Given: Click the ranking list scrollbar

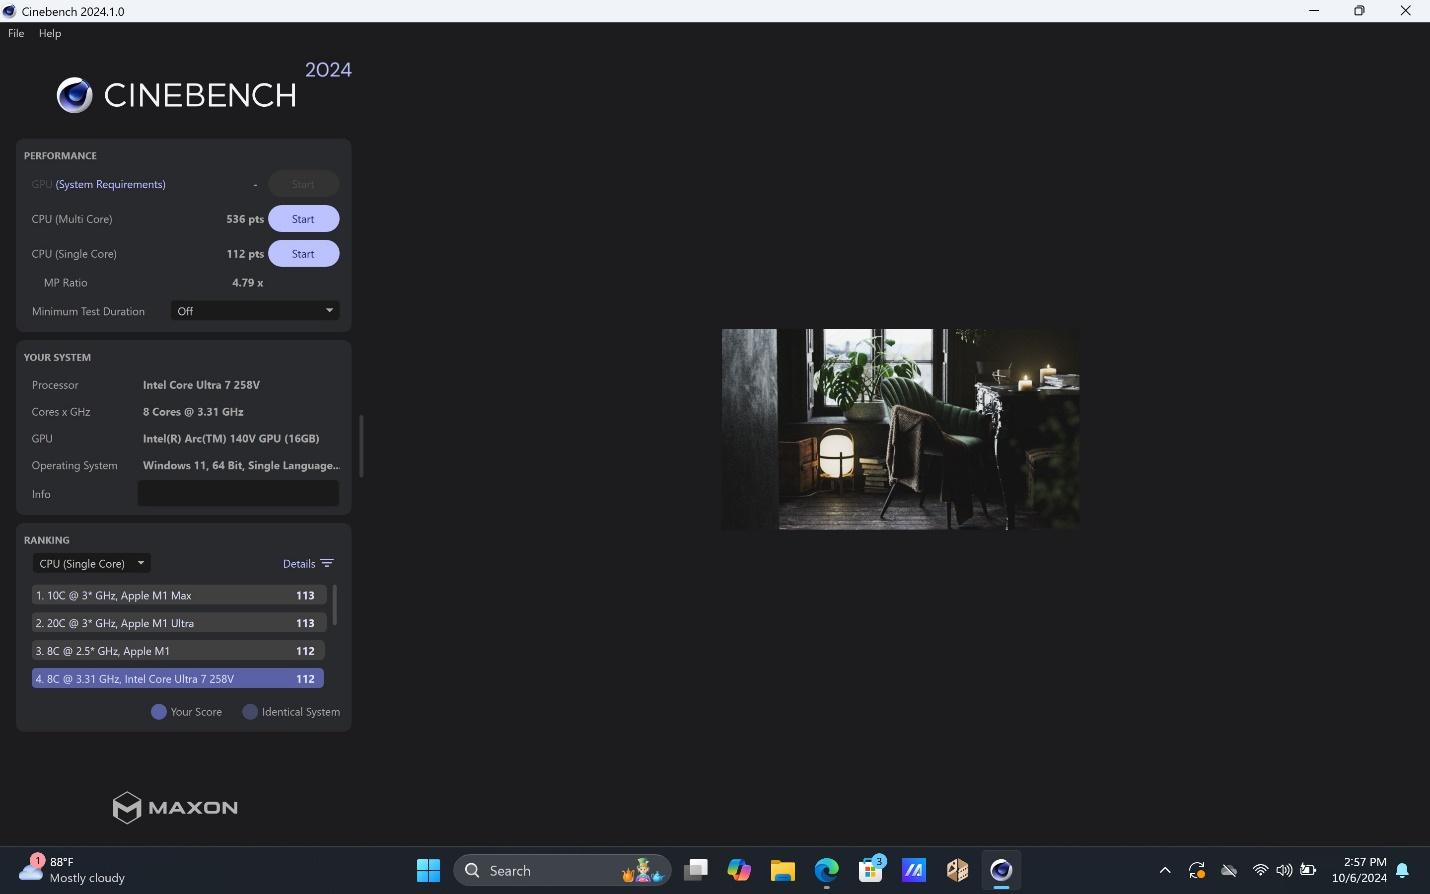Looking at the screenshot, I should 335,606.
